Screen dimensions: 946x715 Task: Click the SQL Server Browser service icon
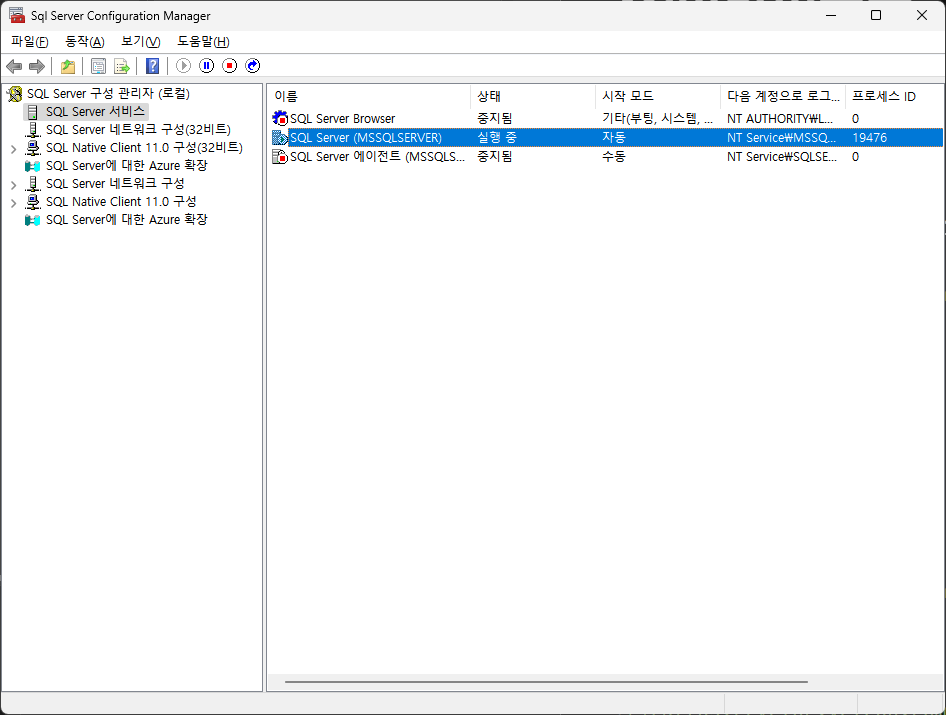pos(280,118)
